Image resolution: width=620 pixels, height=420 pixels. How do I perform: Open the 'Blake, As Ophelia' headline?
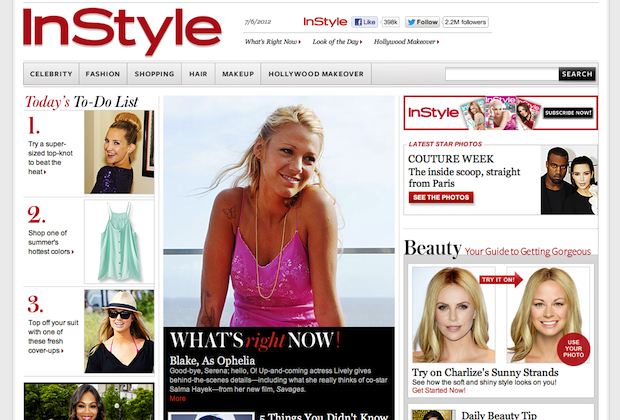212,361
